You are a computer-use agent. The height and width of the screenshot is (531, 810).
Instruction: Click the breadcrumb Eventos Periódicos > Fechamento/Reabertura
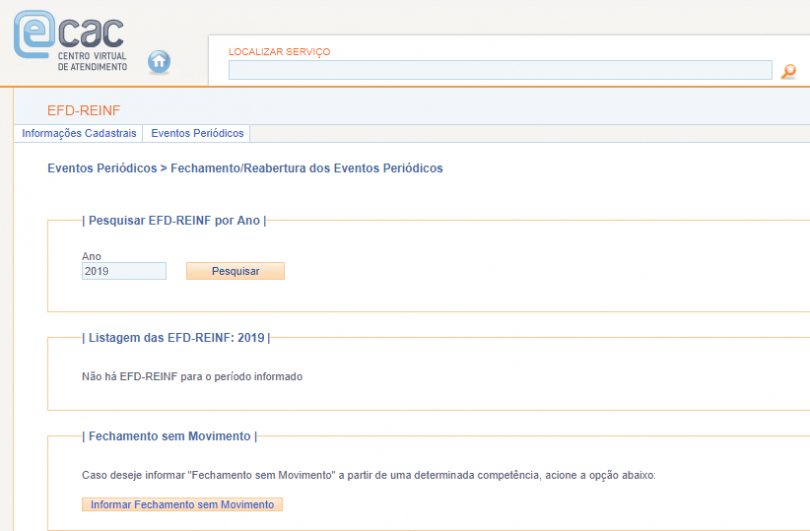[245, 168]
